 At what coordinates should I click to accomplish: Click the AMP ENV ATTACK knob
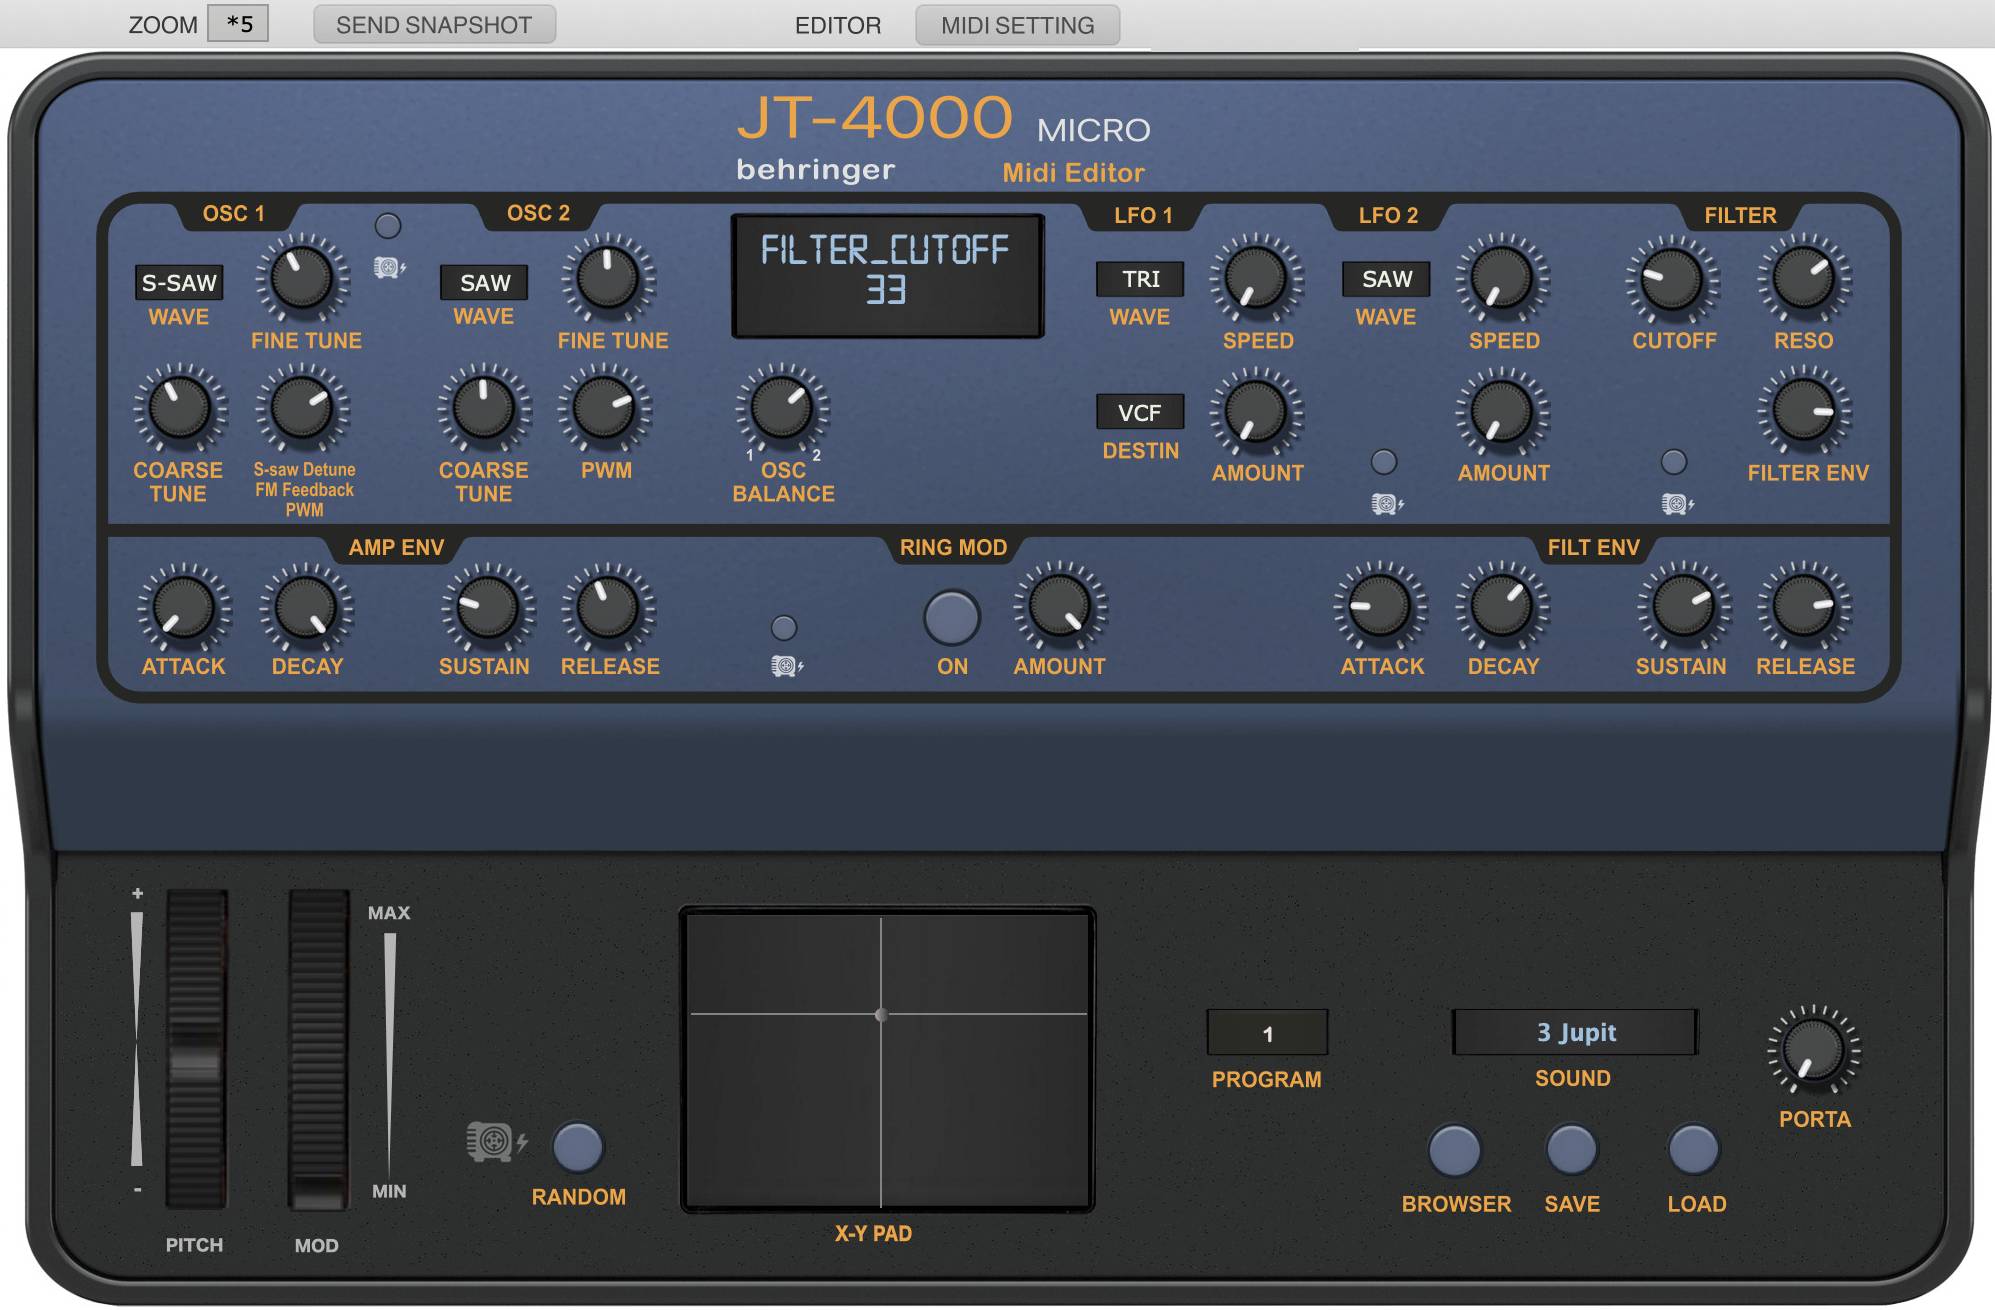(x=184, y=608)
